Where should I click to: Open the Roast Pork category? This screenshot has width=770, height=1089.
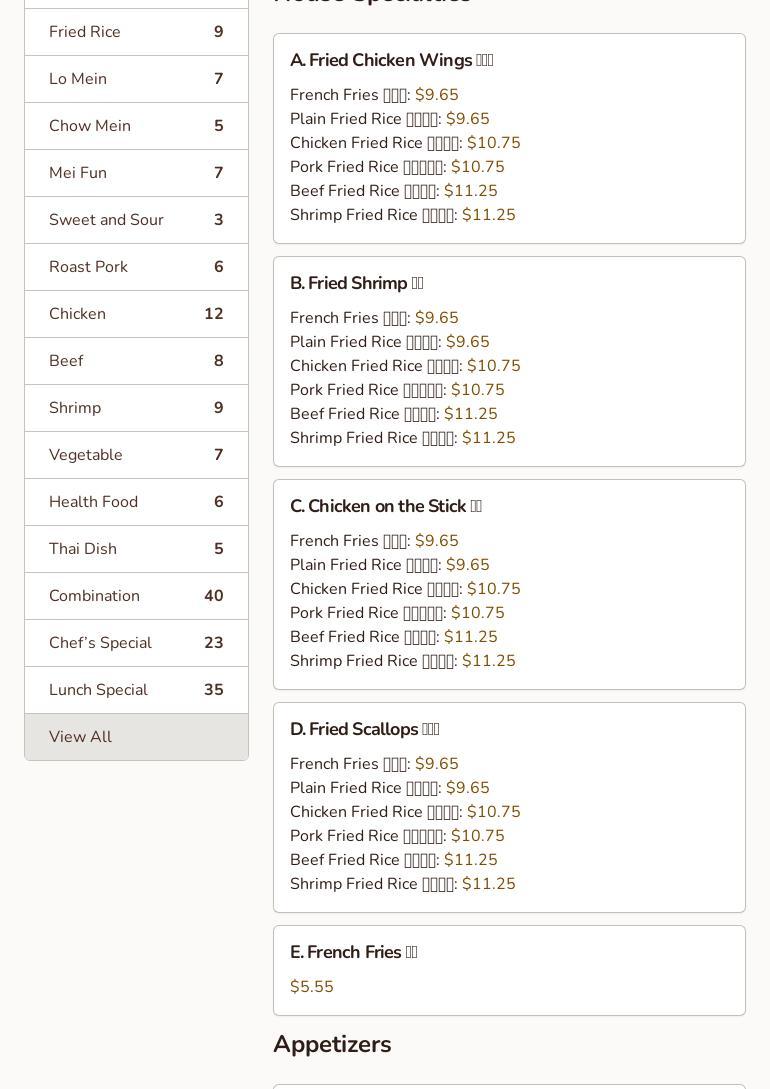click(x=136, y=267)
